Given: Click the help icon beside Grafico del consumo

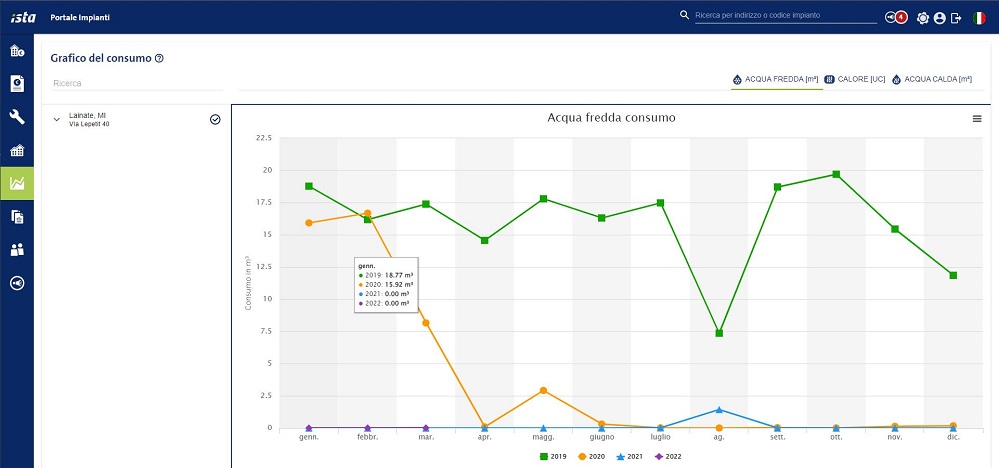Looking at the screenshot, I should pos(160,59).
